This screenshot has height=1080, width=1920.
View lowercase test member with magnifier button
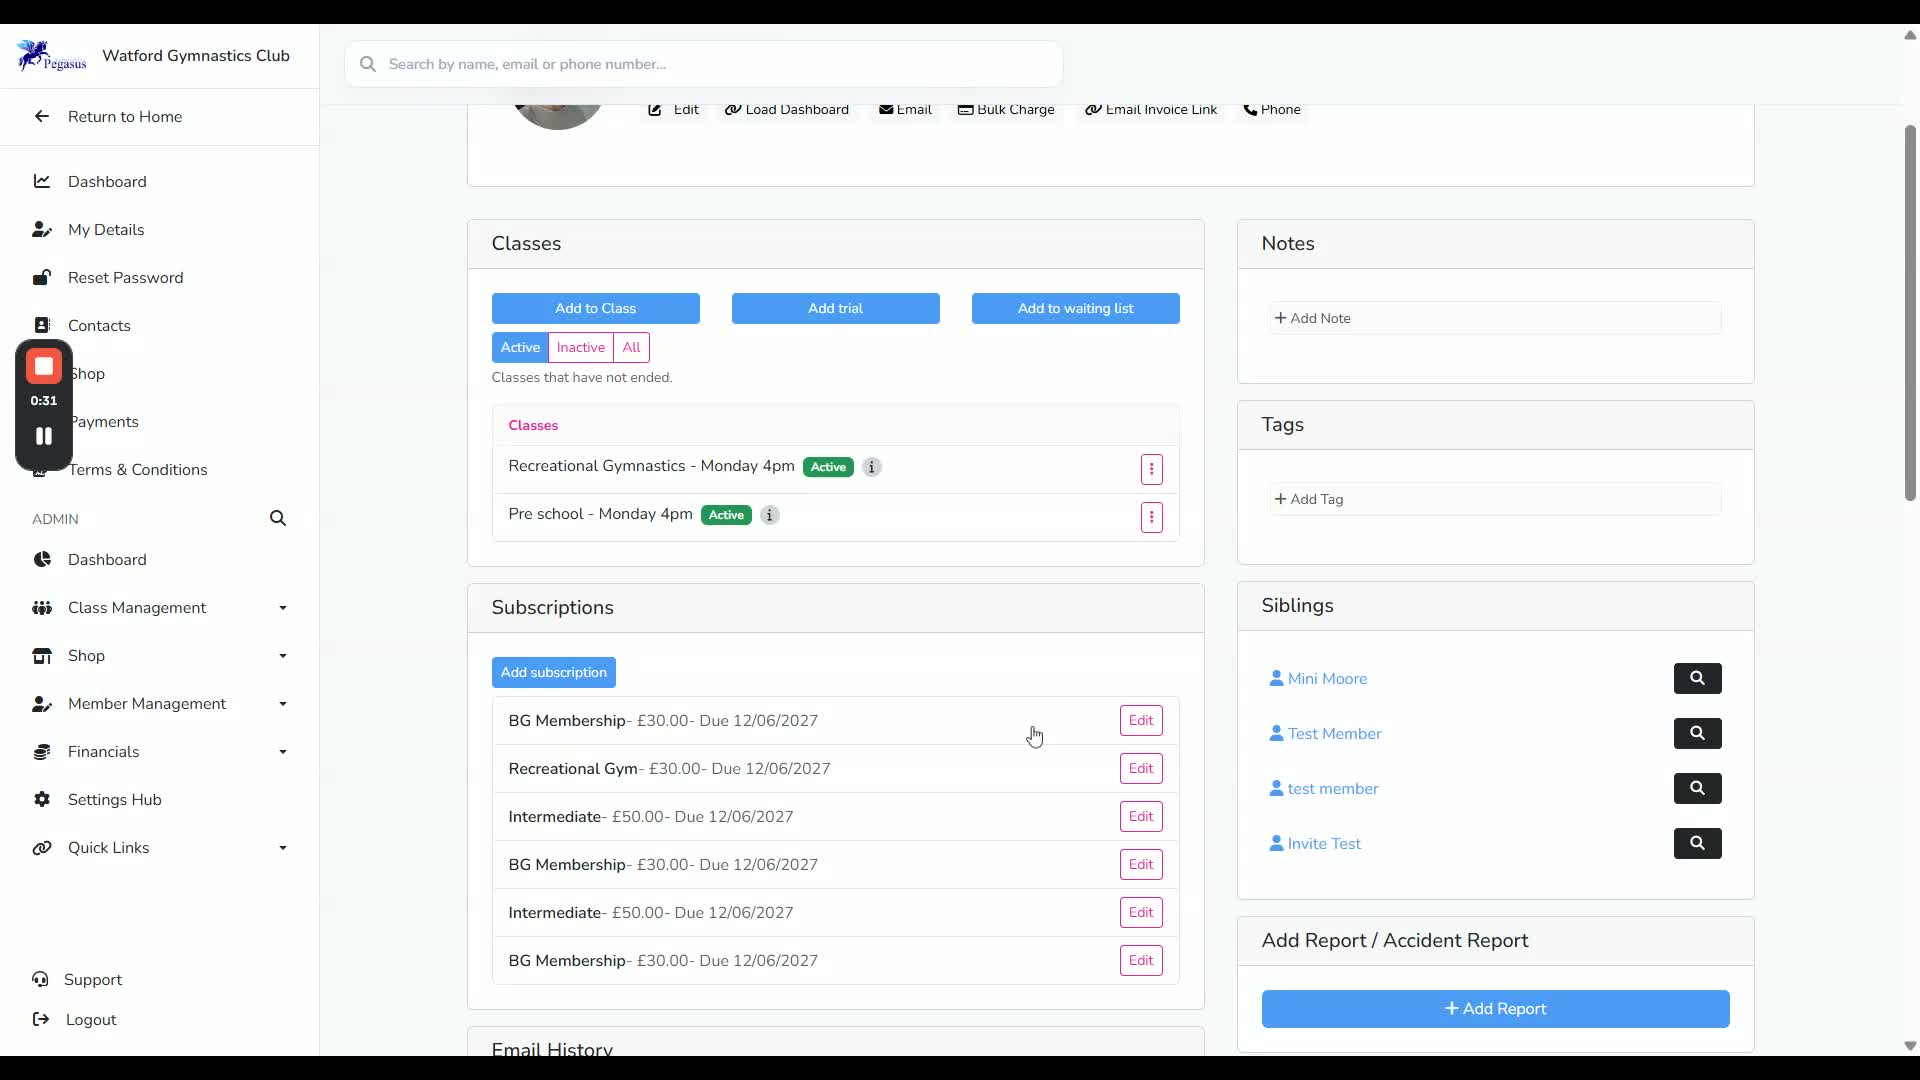1697,788
